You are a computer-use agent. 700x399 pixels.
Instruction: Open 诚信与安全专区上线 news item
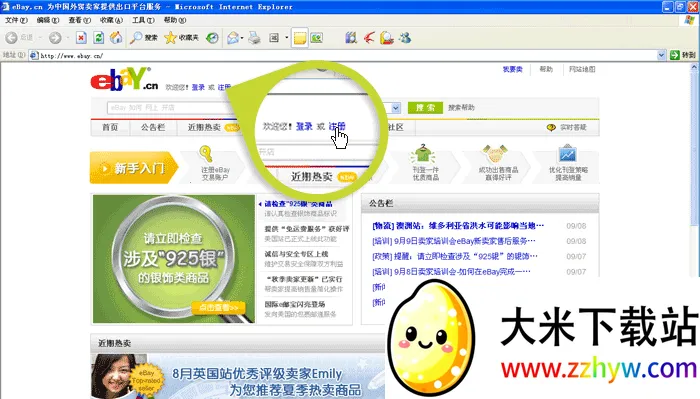[296, 254]
